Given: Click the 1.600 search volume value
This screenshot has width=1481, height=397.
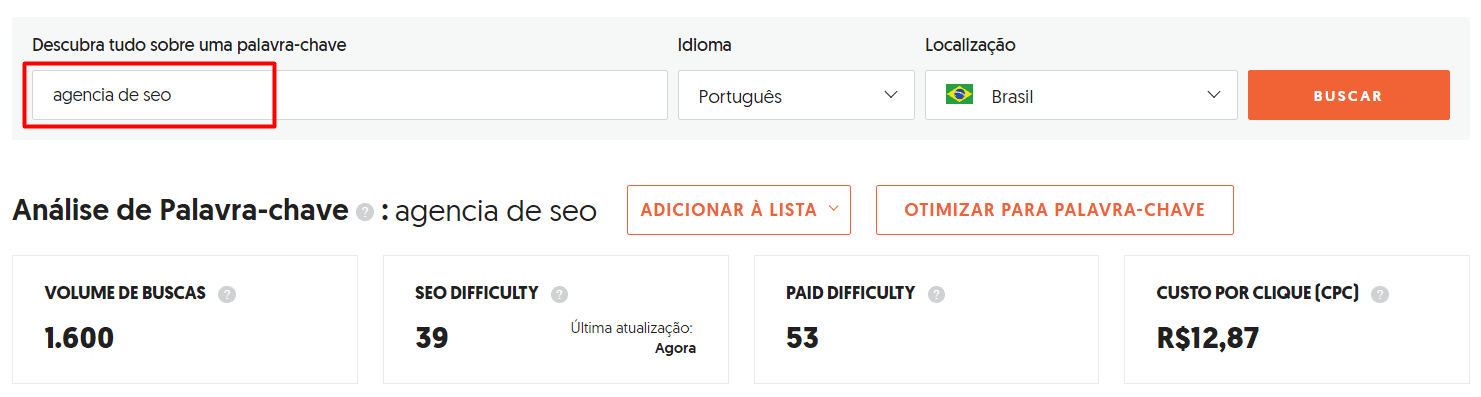Looking at the screenshot, I should tap(79, 338).
